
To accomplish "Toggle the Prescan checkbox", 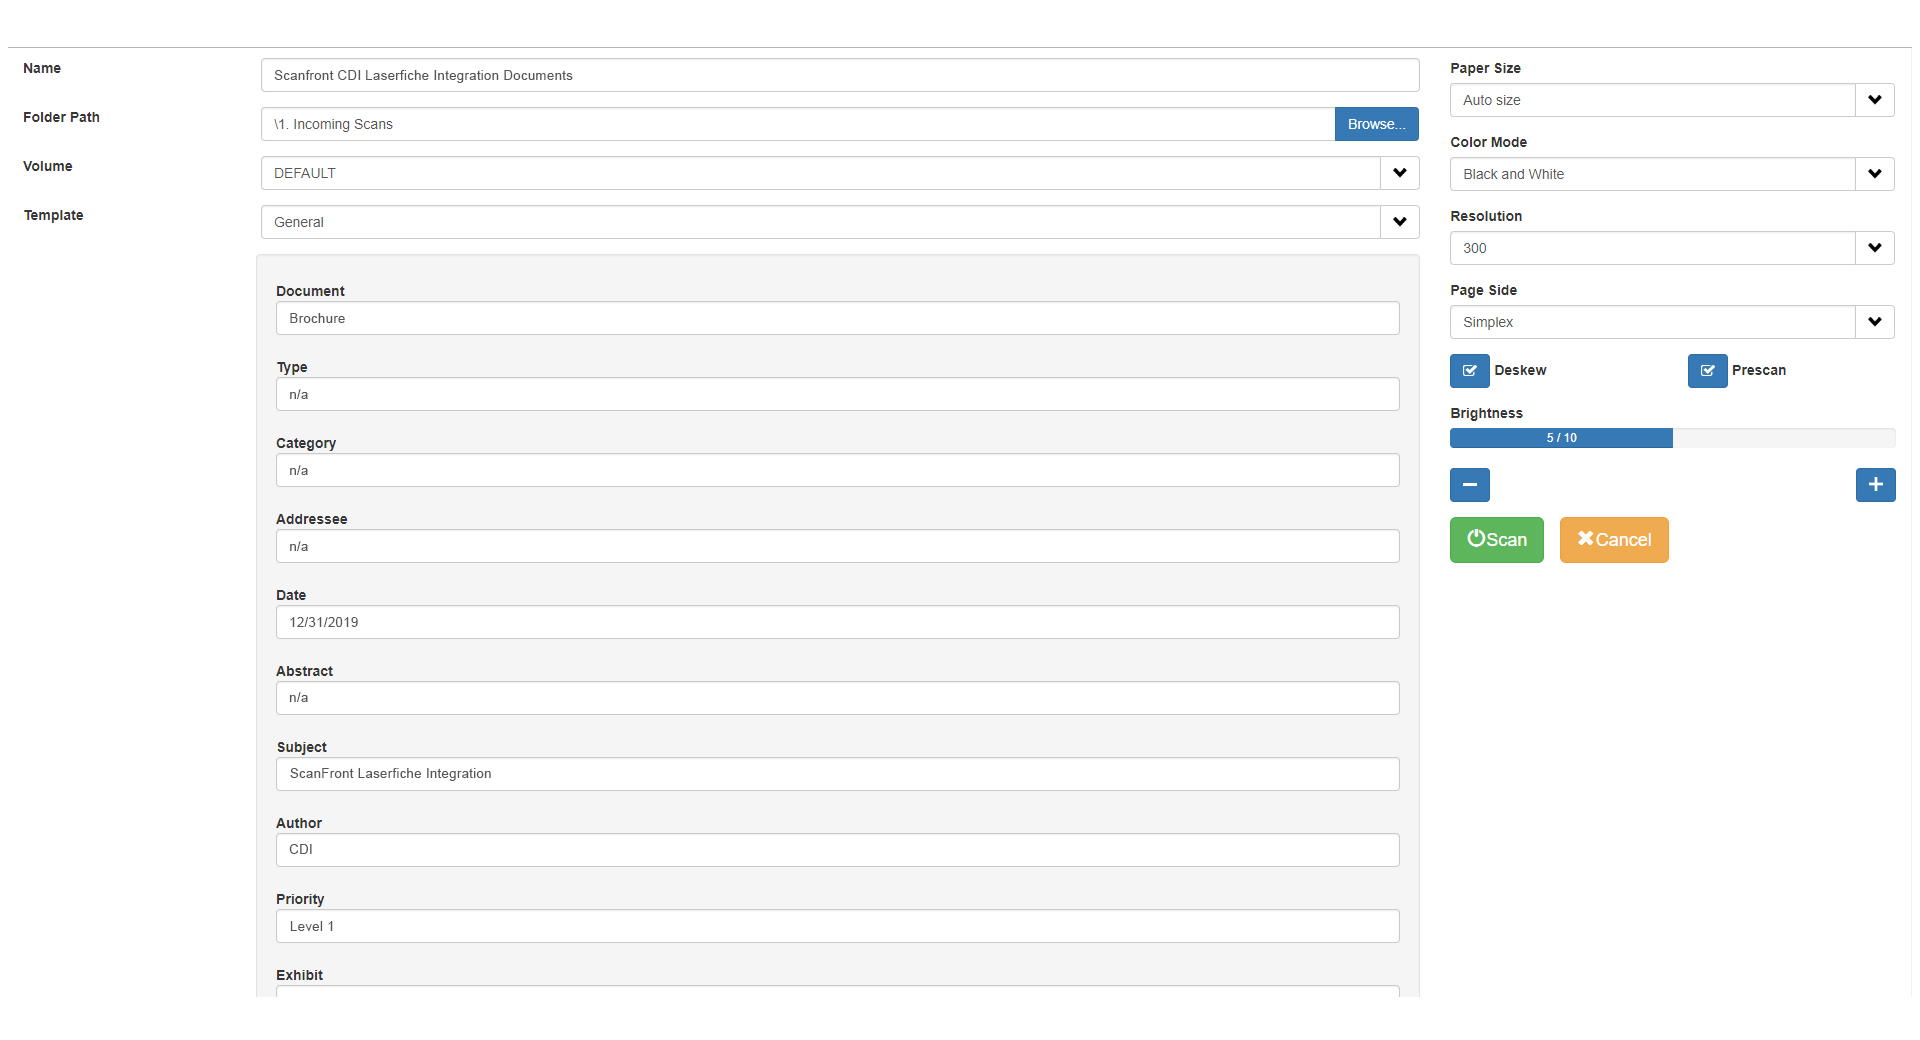I will click(x=1707, y=371).
